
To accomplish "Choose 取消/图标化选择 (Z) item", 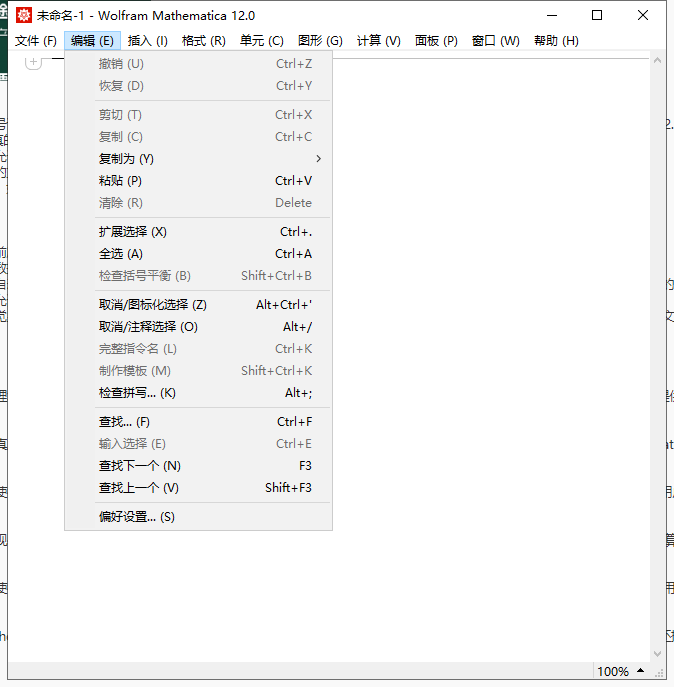I will pos(199,305).
